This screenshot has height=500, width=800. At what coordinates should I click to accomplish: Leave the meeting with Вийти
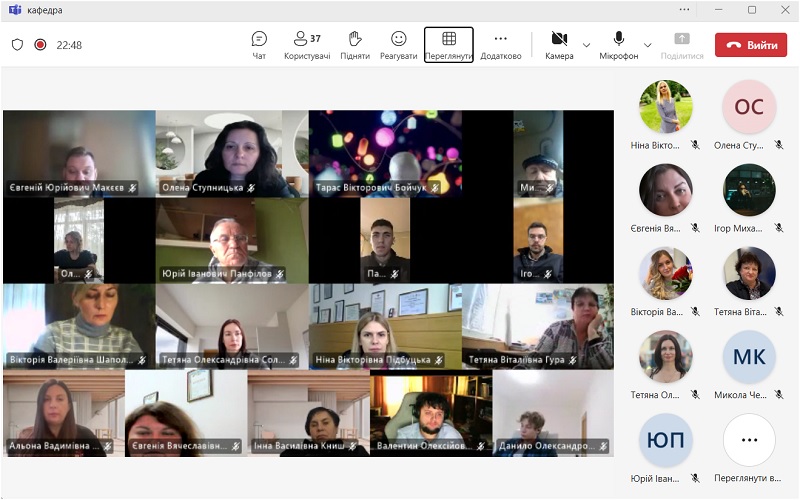[751, 45]
